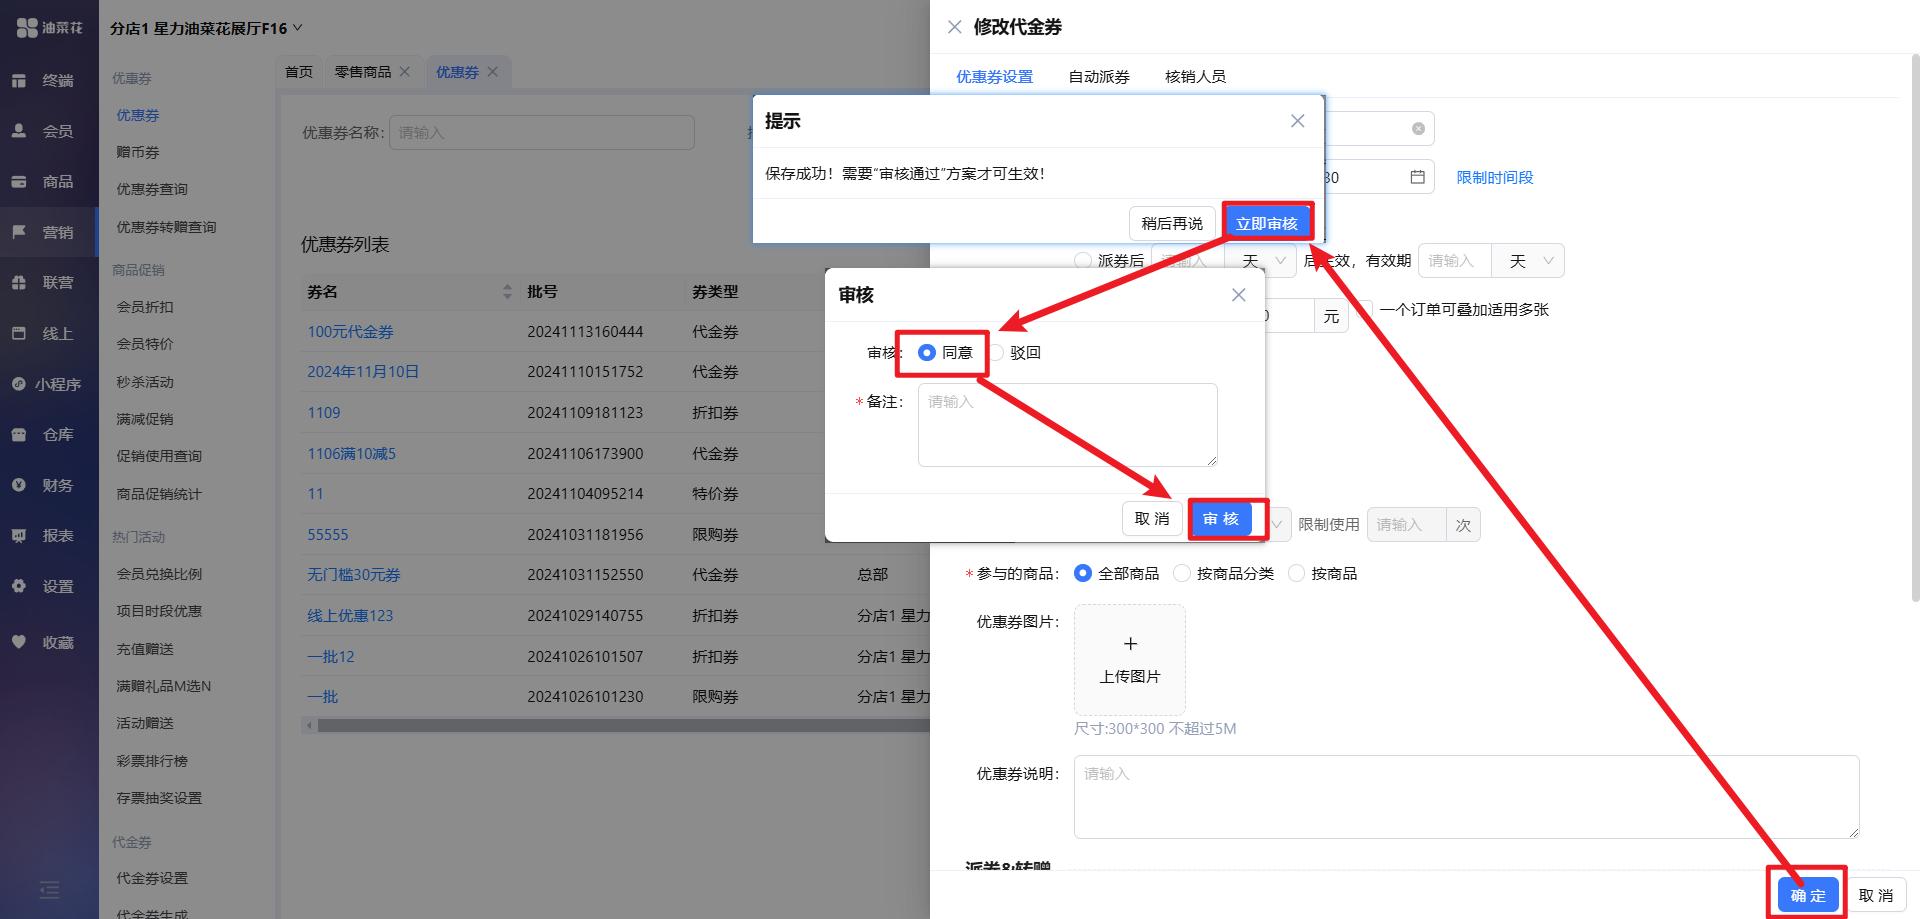Click plus icon to upload coupon image
This screenshot has height=919, width=1920.
coord(1130,643)
